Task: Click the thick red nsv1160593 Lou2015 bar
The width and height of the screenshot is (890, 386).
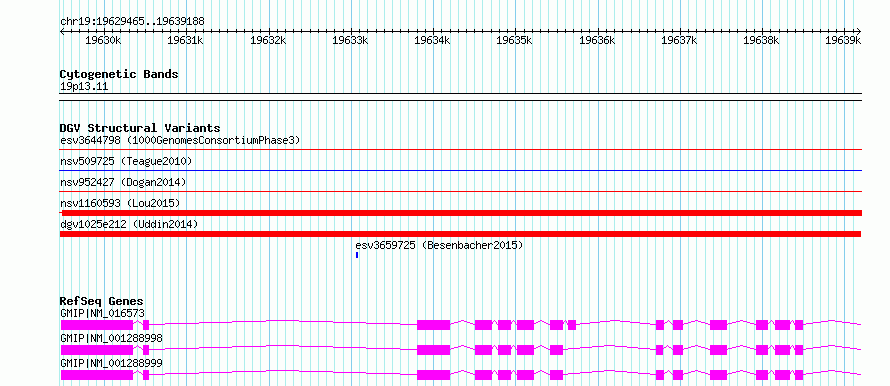Action: [461, 213]
